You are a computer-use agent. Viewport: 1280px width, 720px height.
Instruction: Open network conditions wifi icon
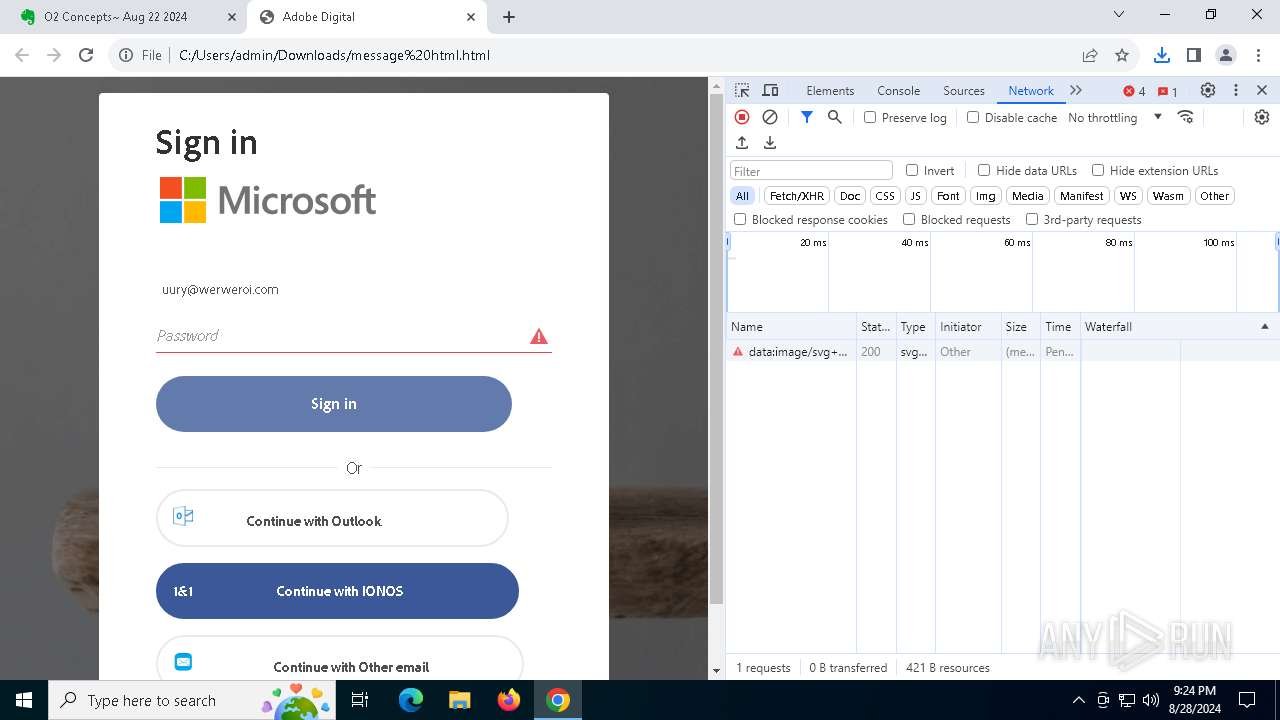pos(1186,117)
